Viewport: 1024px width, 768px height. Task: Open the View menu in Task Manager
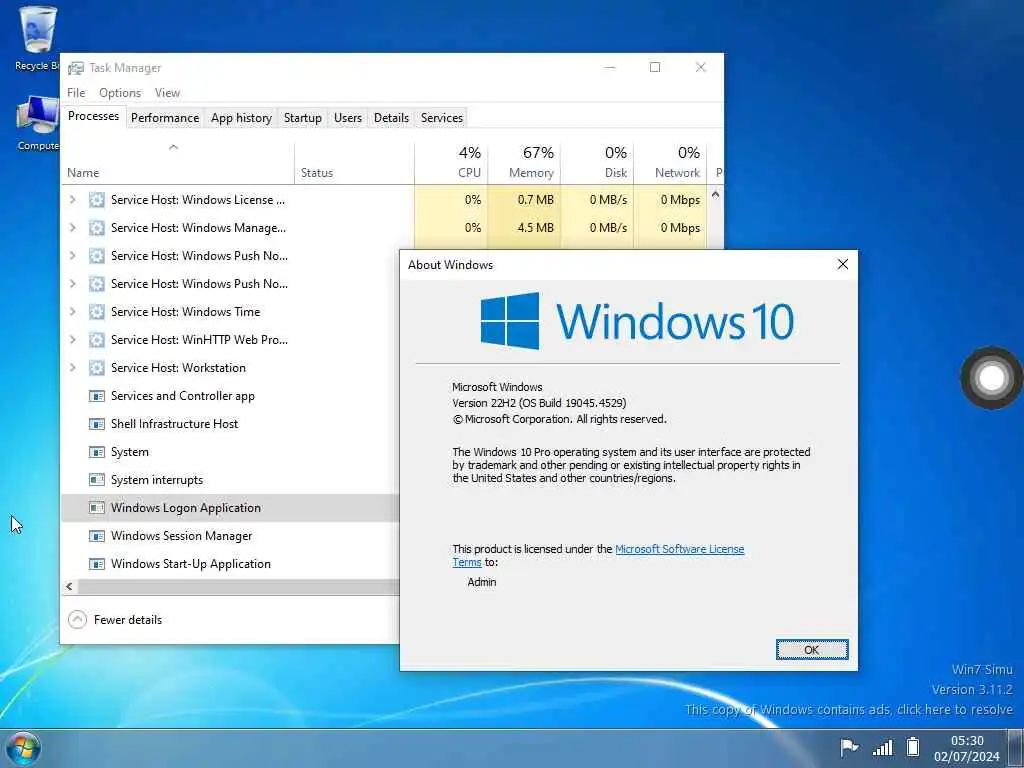coord(167,93)
